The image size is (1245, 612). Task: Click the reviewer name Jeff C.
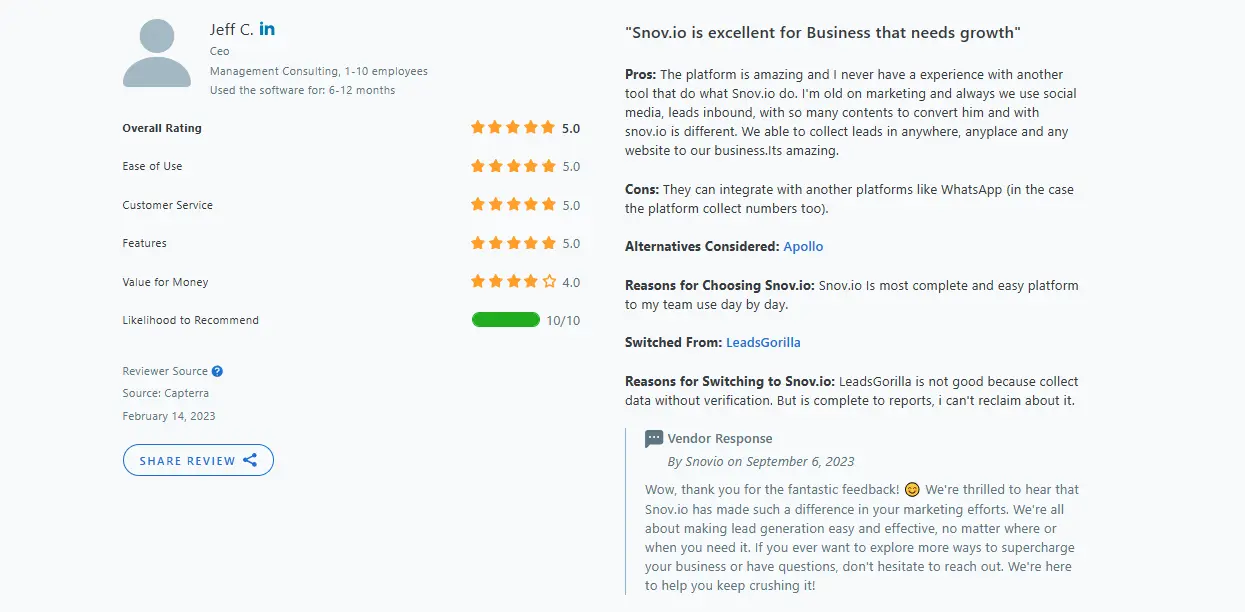(231, 29)
